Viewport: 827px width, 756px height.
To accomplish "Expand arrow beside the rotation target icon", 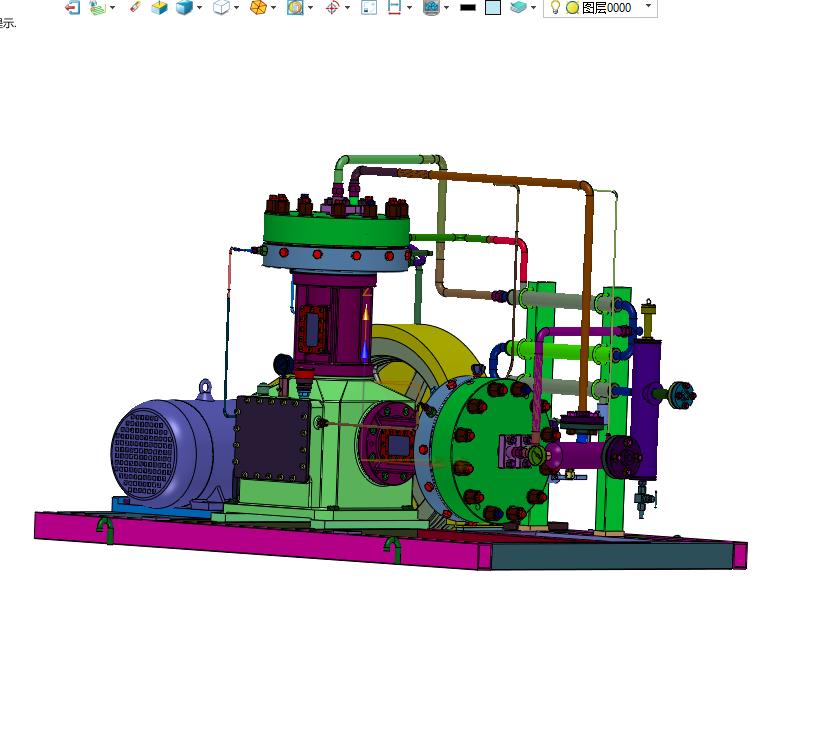I will [x=347, y=7].
